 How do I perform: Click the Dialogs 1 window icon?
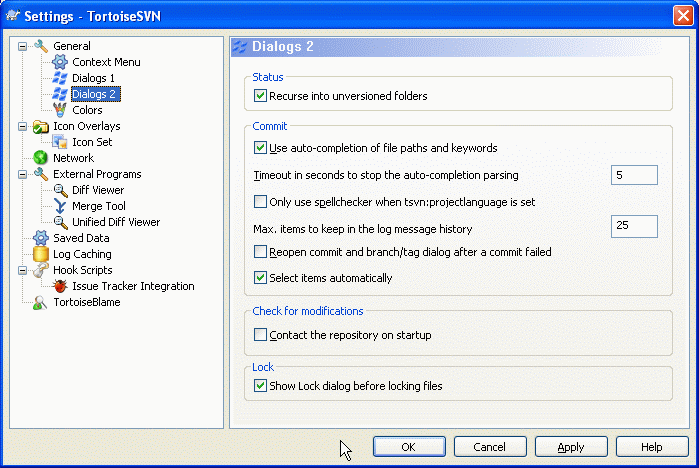pyautogui.click(x=60, y=78)
